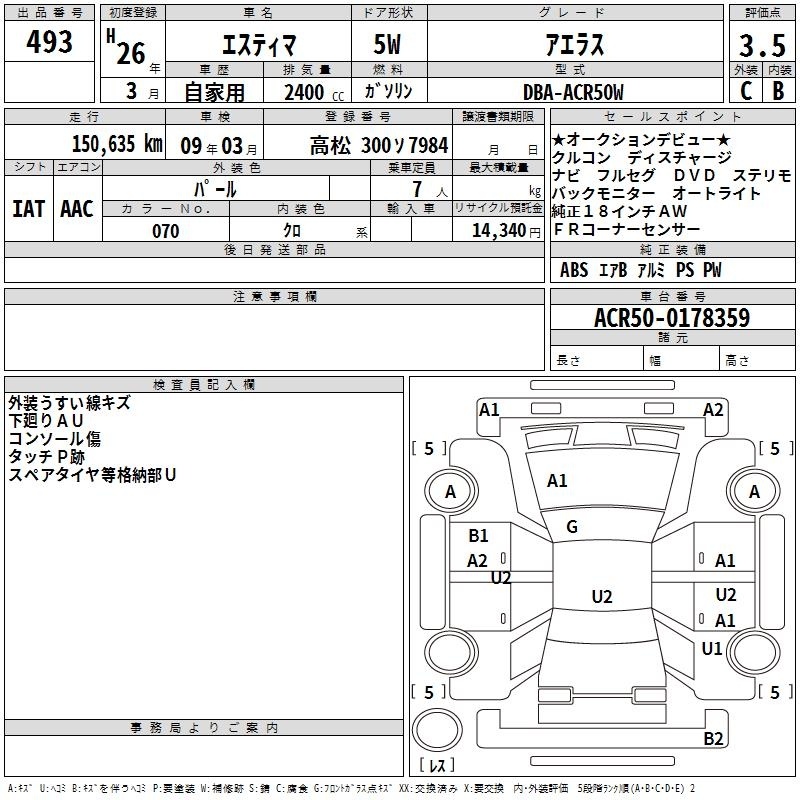Click lot number 493
The height and width of the screenshot is (800, 800).
pyautogui.click(x=50, y=42)
